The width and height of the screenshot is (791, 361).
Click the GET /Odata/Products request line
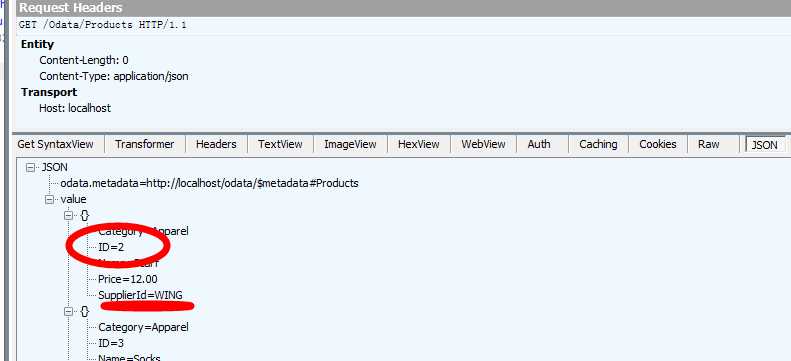point(103,25)
